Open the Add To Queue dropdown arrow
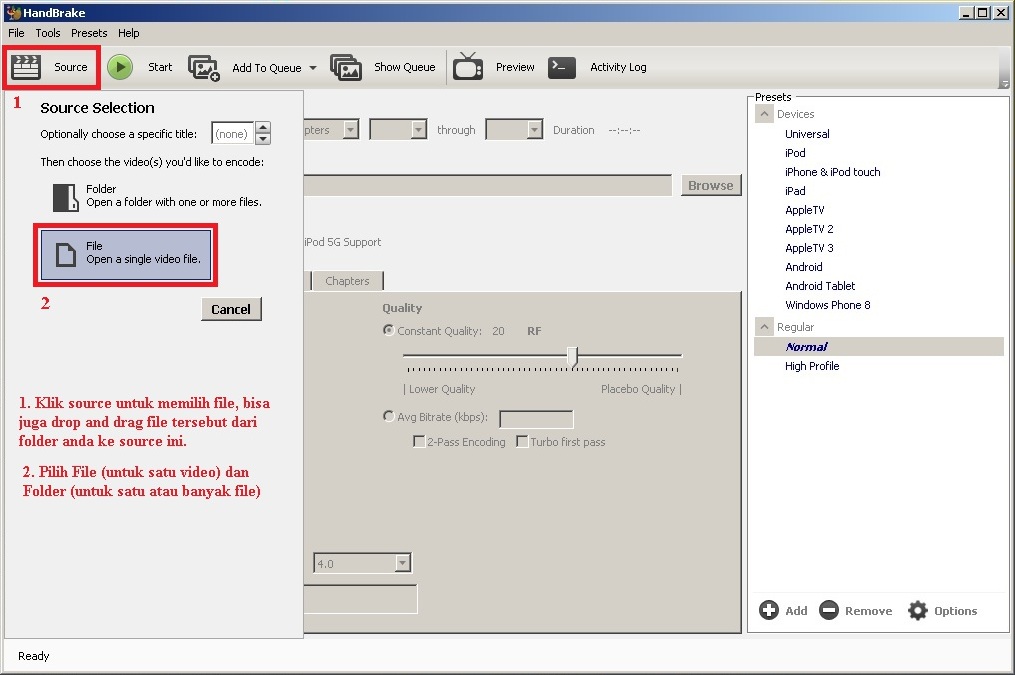This screenshot has height=675, width=1015. (313, 67)
